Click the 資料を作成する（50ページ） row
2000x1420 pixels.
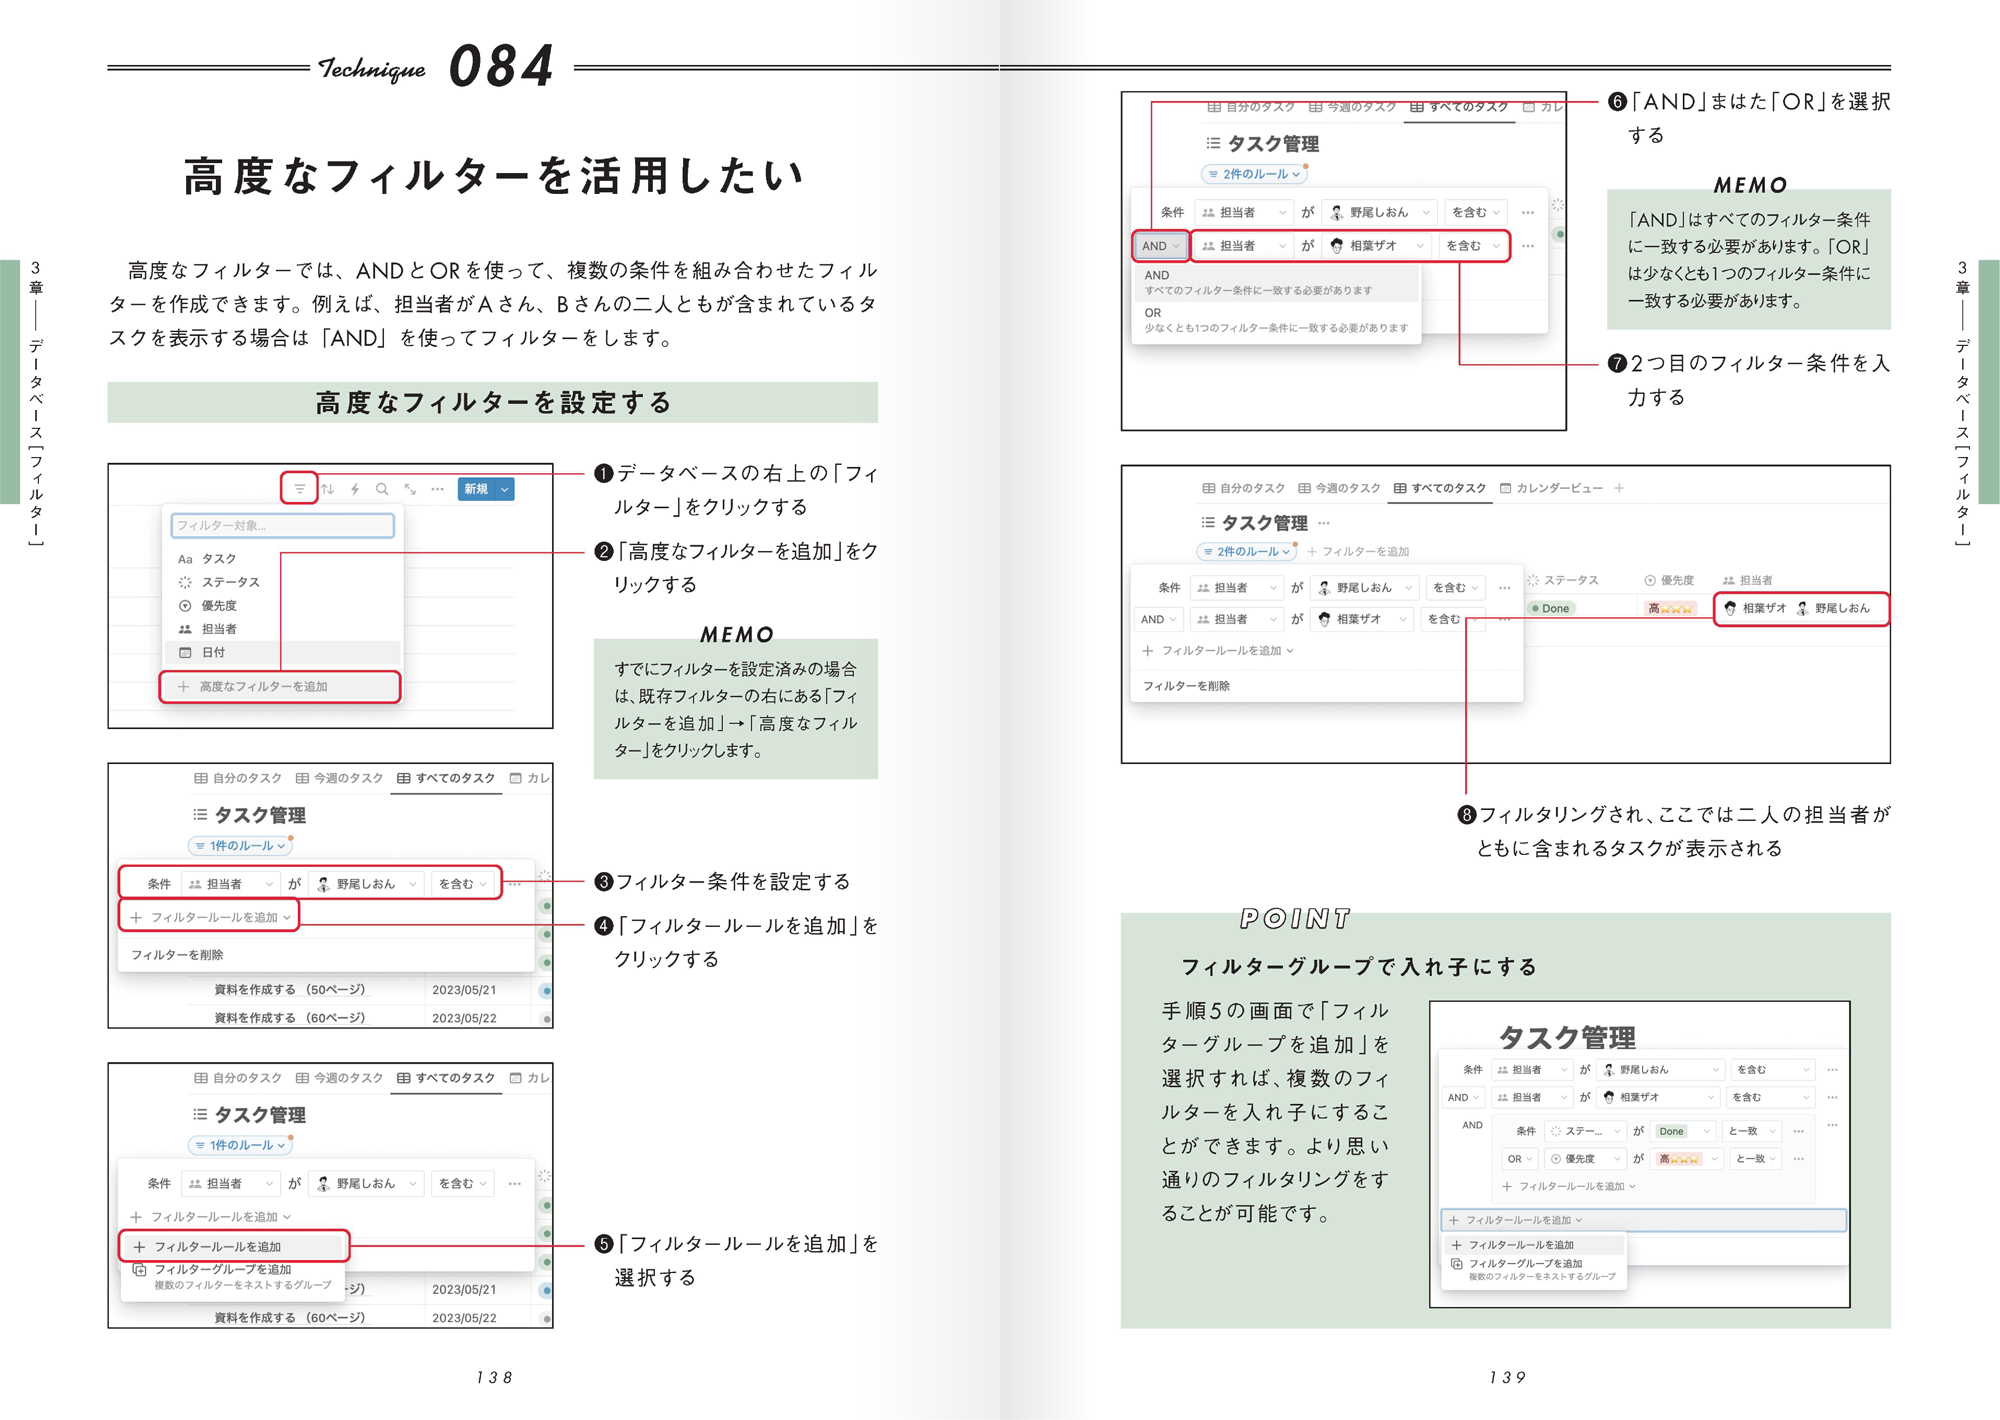[290, 990]
